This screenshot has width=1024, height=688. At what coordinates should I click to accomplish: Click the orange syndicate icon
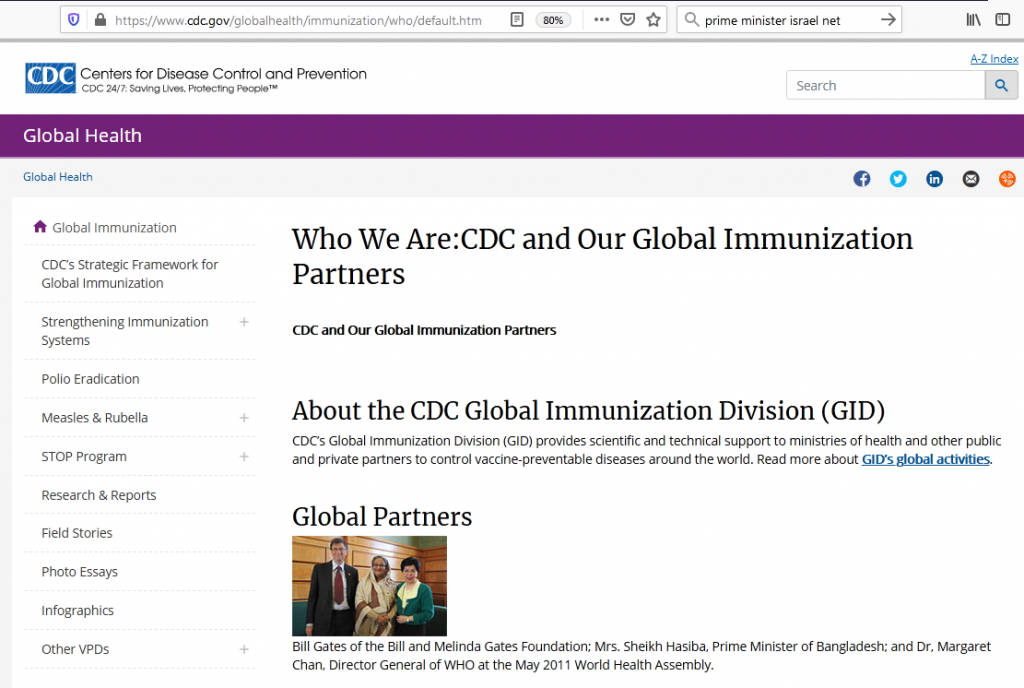1008,178
